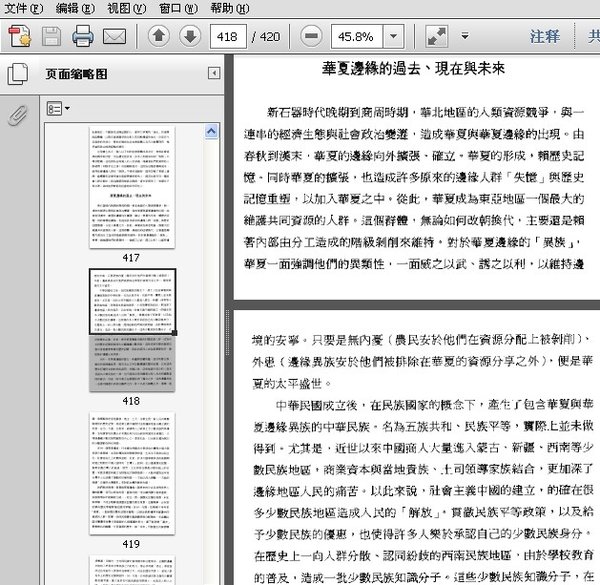Toggle full-screen read mode arrows icon

(437, 37)
